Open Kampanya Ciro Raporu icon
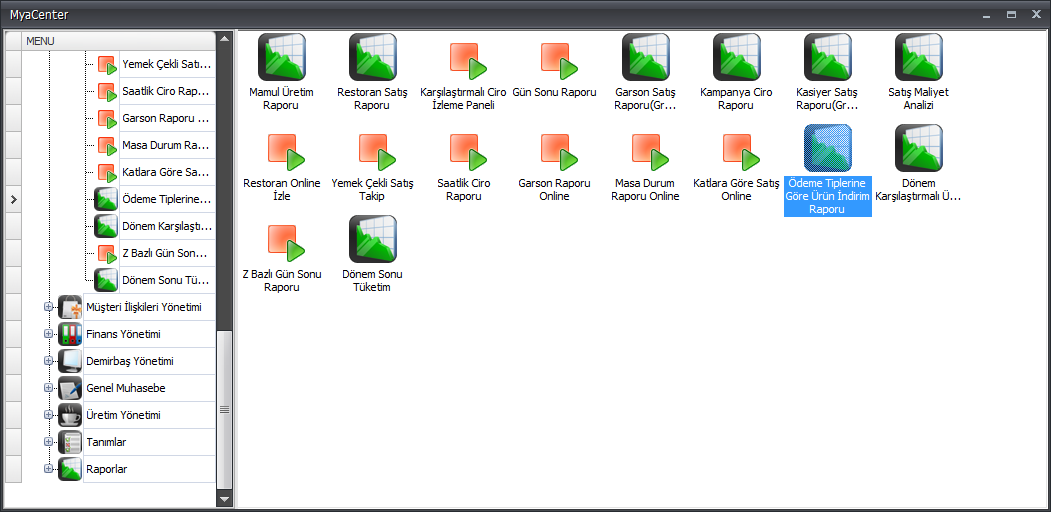Screen dimensions: 1051x512 click(x=737, y=57)
